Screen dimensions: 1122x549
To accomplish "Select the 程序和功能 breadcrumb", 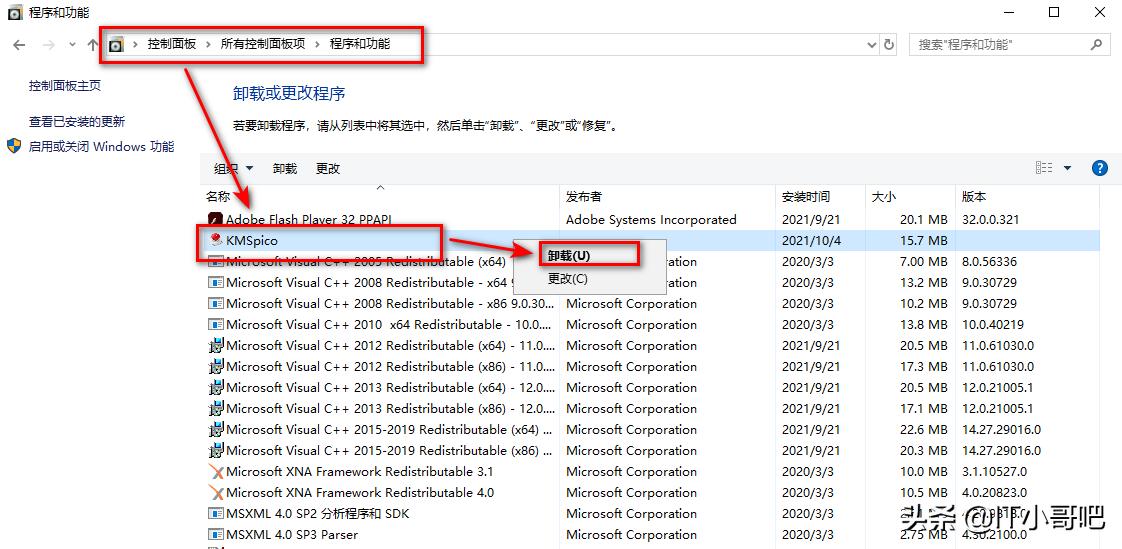I will (x=360, y=44).
